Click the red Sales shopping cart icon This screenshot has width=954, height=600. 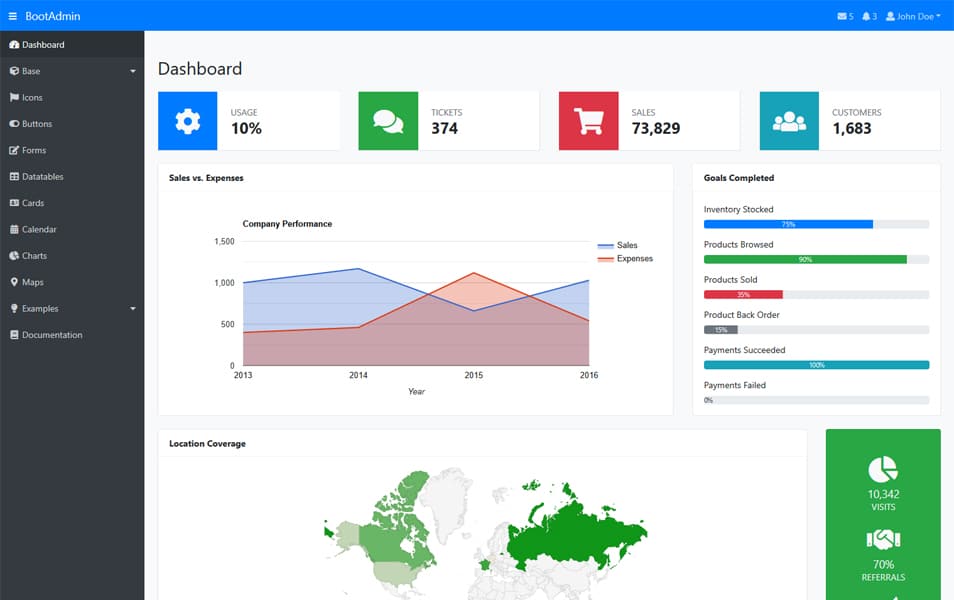[x=589, y=121]
